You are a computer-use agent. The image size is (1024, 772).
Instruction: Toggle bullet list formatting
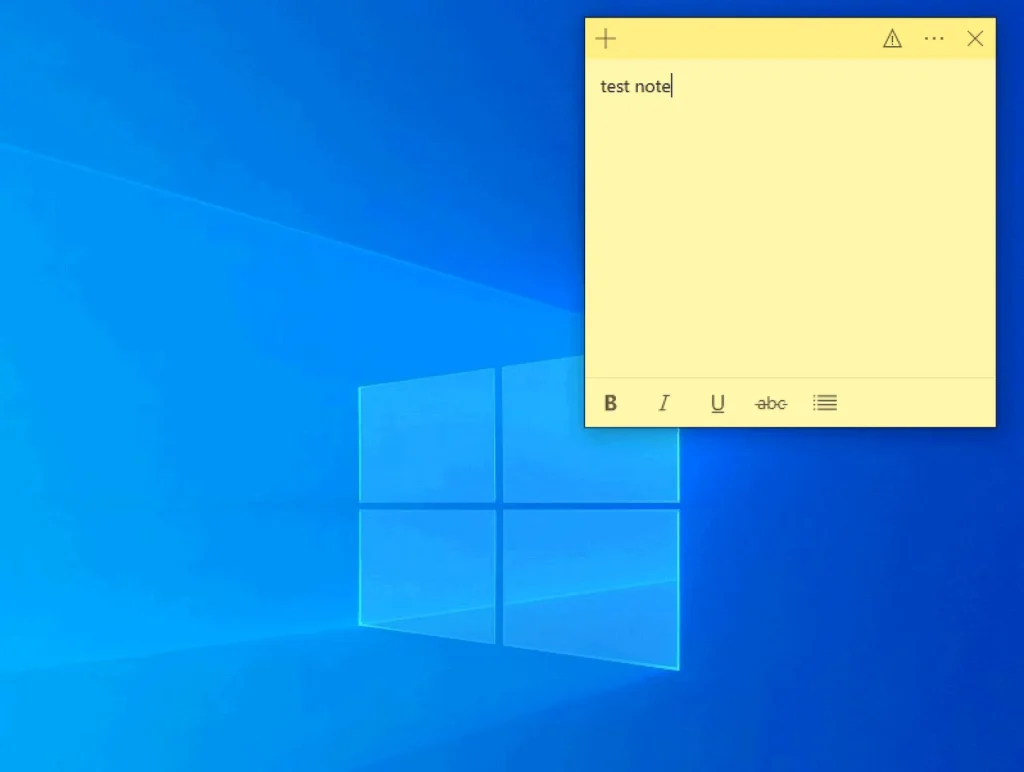pos(825,403)
